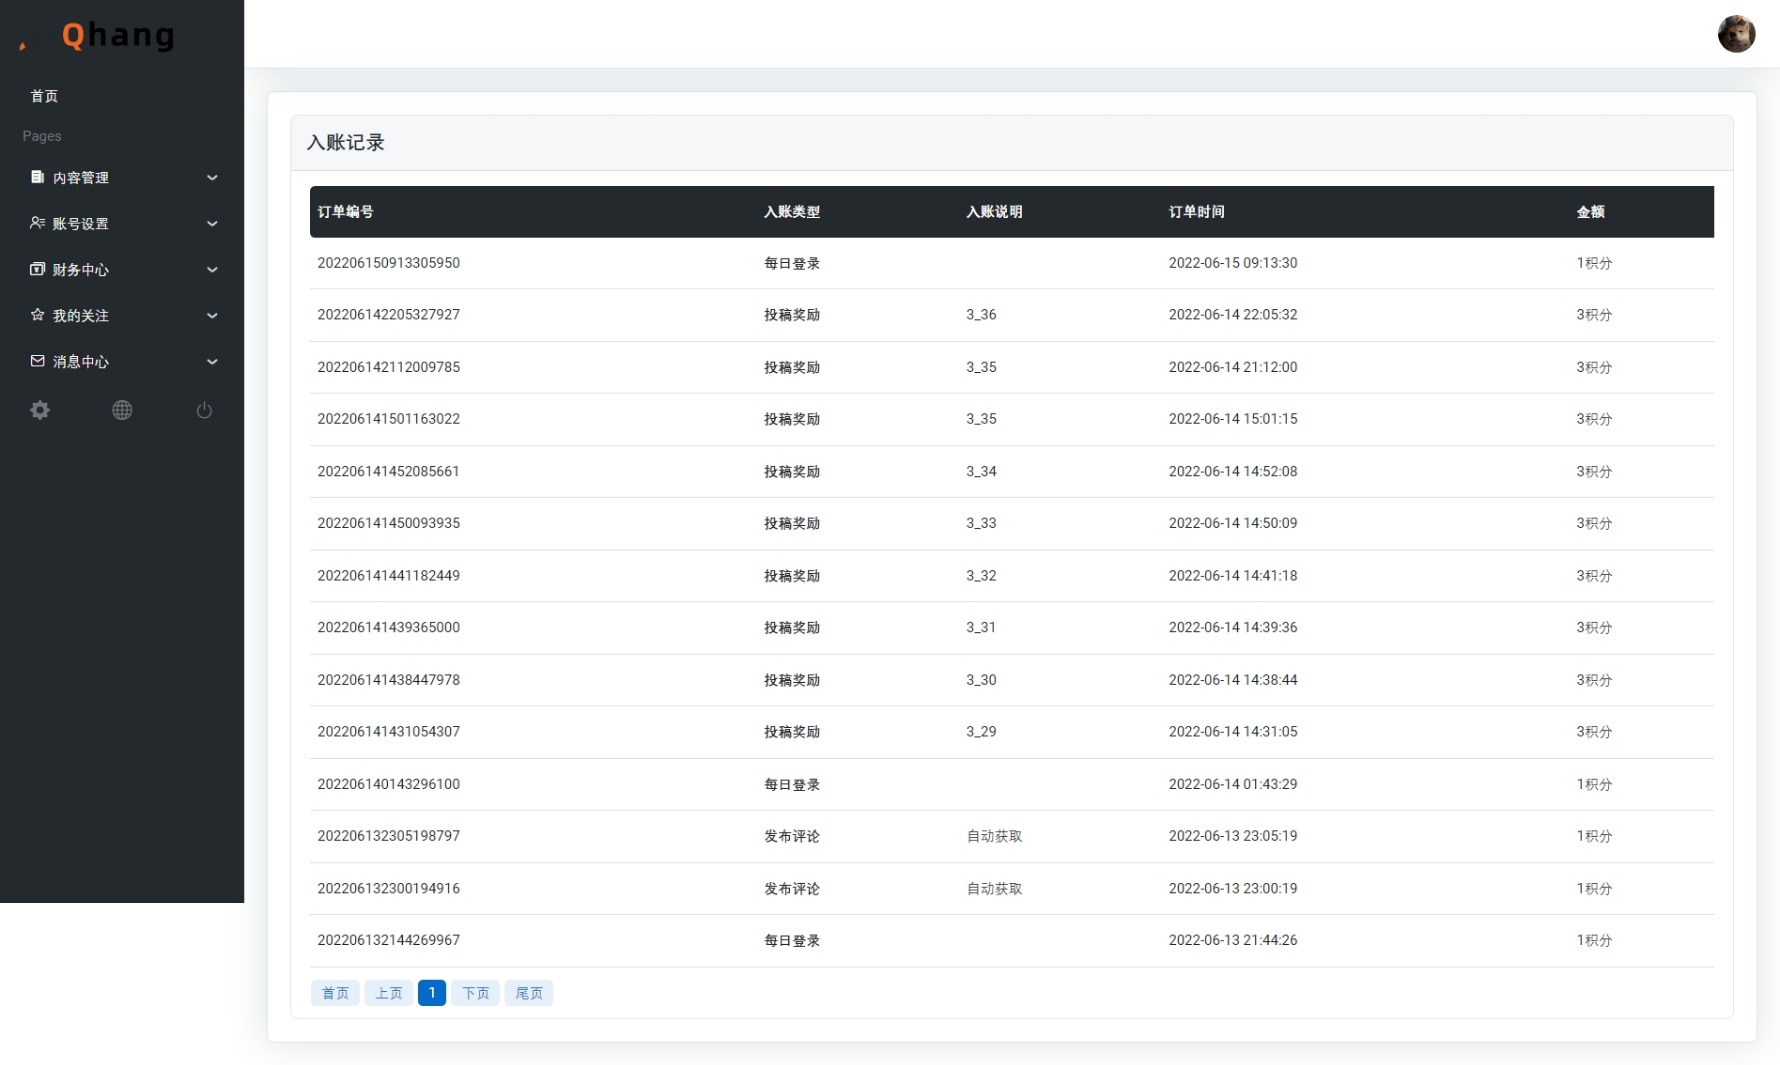Image resolution: width=1780 pixels, height=1065 pixels.
Task: Click timestamp 2022-06-14 22:05:32
Action: [1233, 315]
